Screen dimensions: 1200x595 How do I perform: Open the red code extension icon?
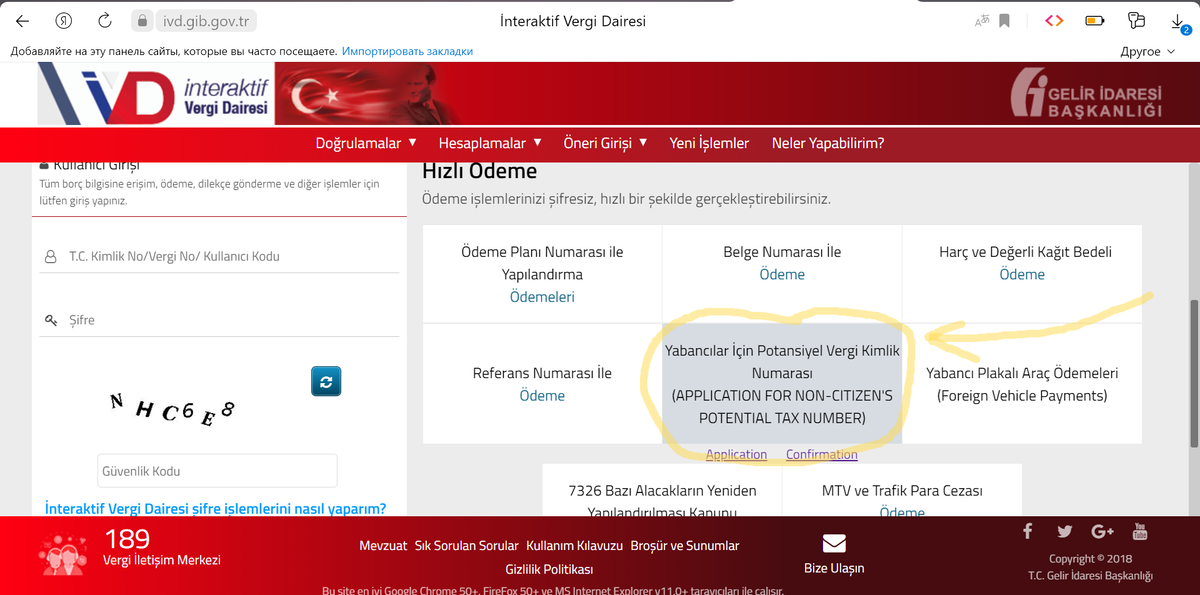pos(1053,20)
